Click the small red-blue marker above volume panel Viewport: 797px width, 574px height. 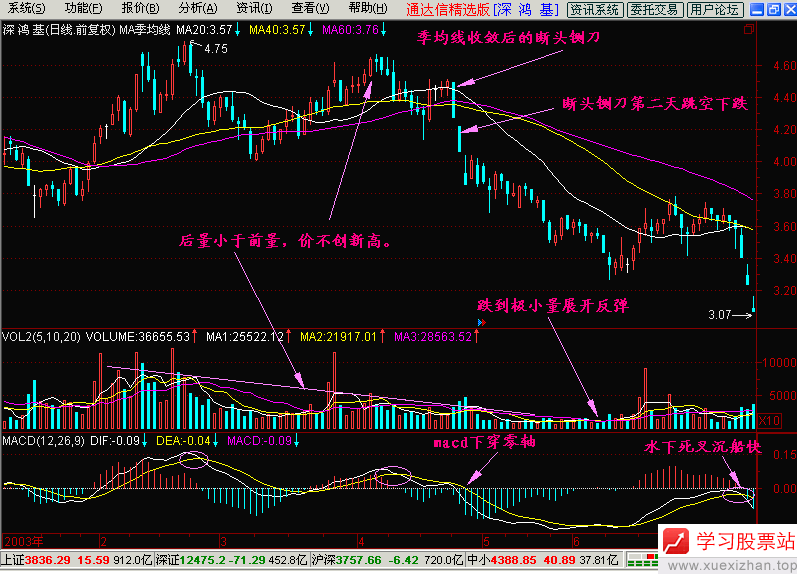tap(482, 322)
